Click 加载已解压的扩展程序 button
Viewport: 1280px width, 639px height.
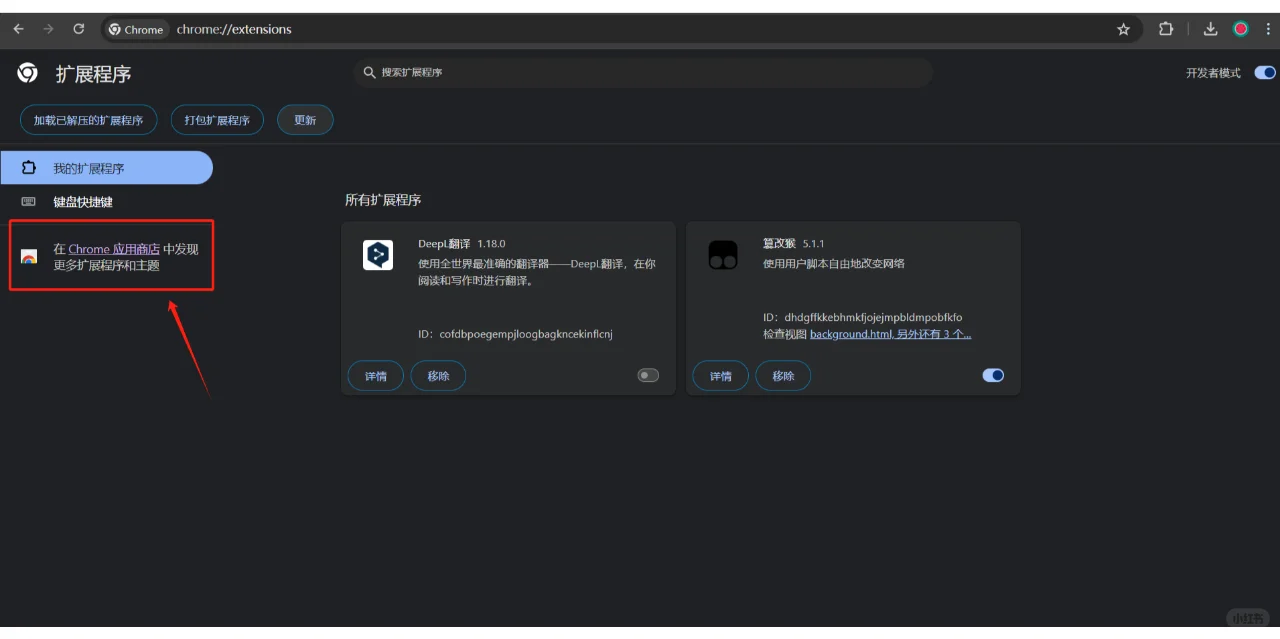coord(89,120)
